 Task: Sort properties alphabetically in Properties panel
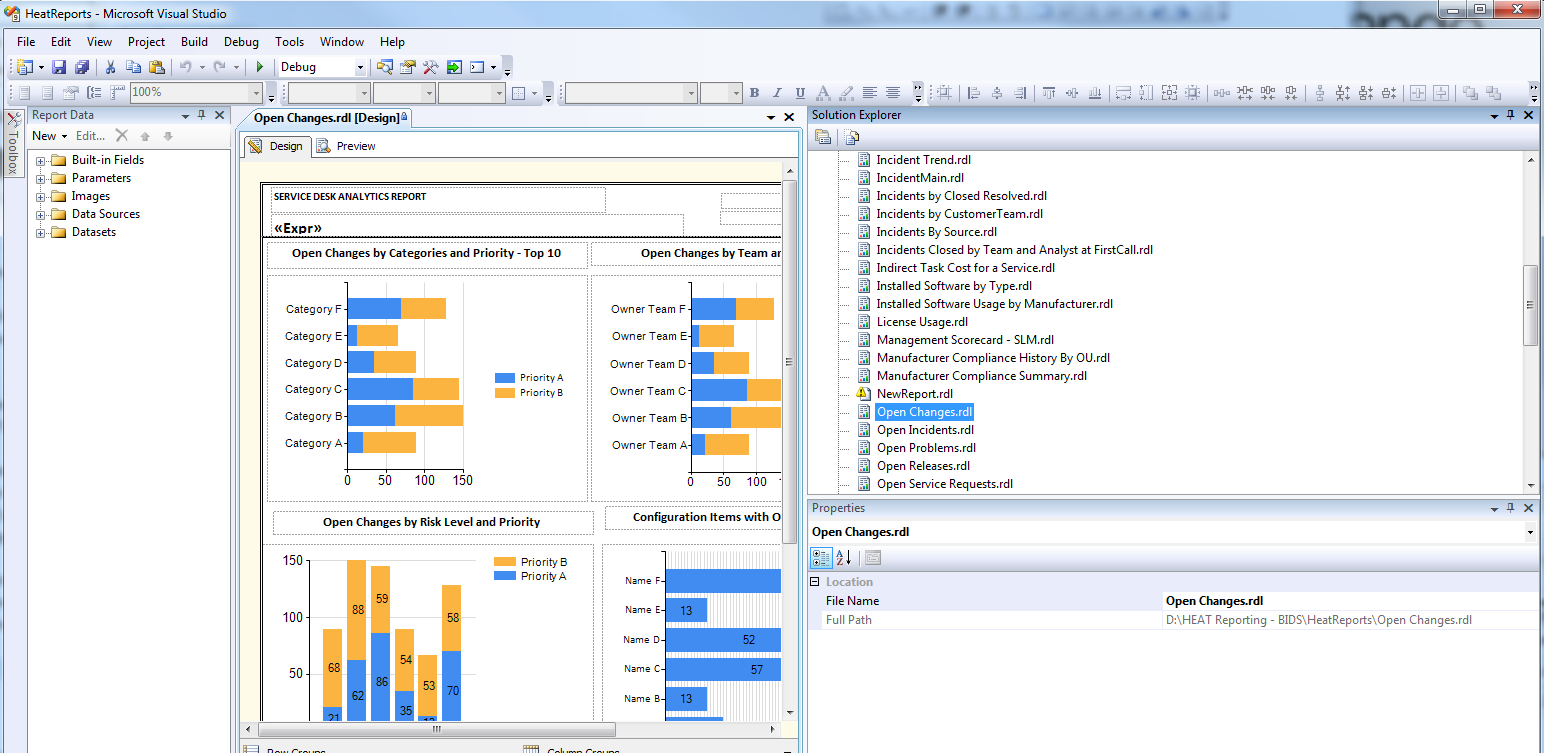[845, 558]
